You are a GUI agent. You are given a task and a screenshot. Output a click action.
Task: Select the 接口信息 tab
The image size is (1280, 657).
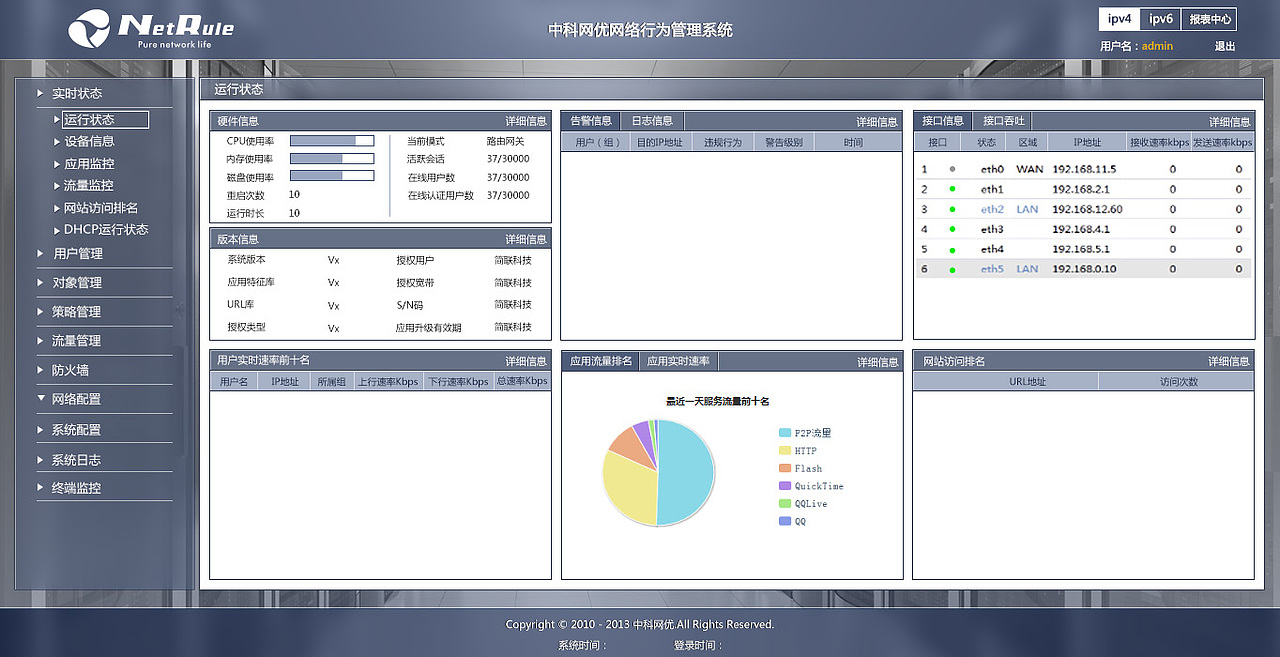pyautogui.click(x=943, y=121)
